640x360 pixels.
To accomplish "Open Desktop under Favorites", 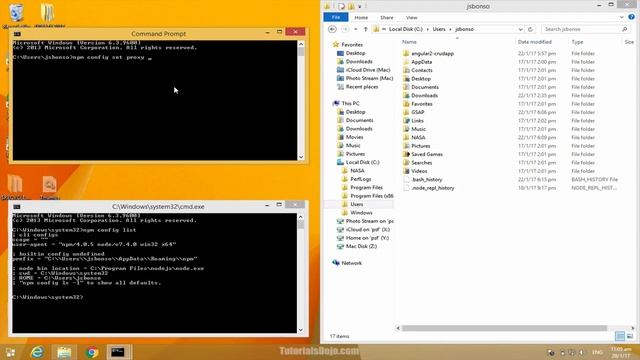I will 355,53.
